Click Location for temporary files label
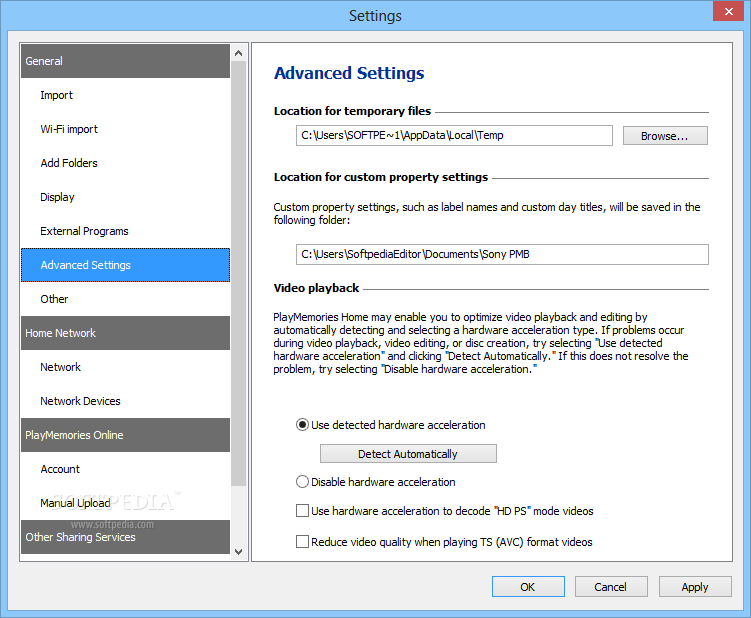This screenshot has height=618, width=751. click(x=353, y=111)
